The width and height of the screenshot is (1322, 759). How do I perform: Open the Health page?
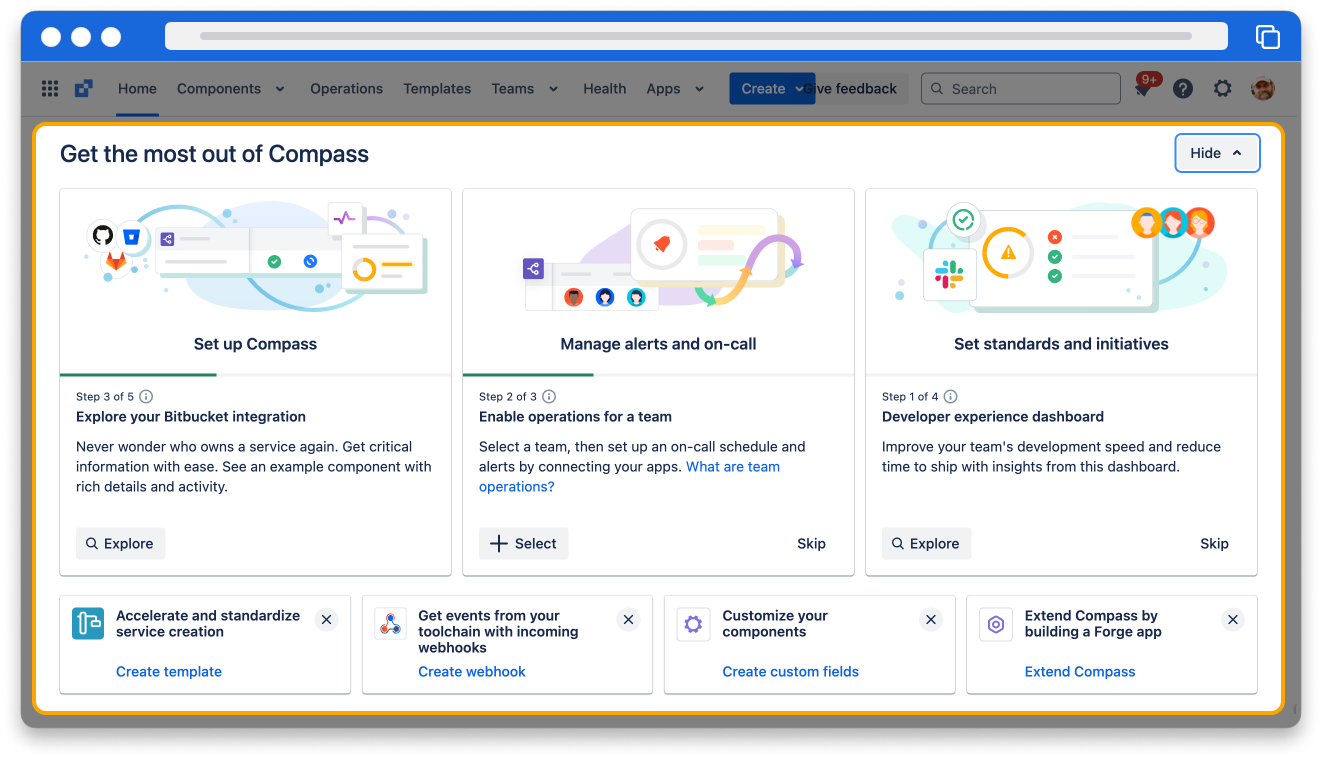click(605, 89)
